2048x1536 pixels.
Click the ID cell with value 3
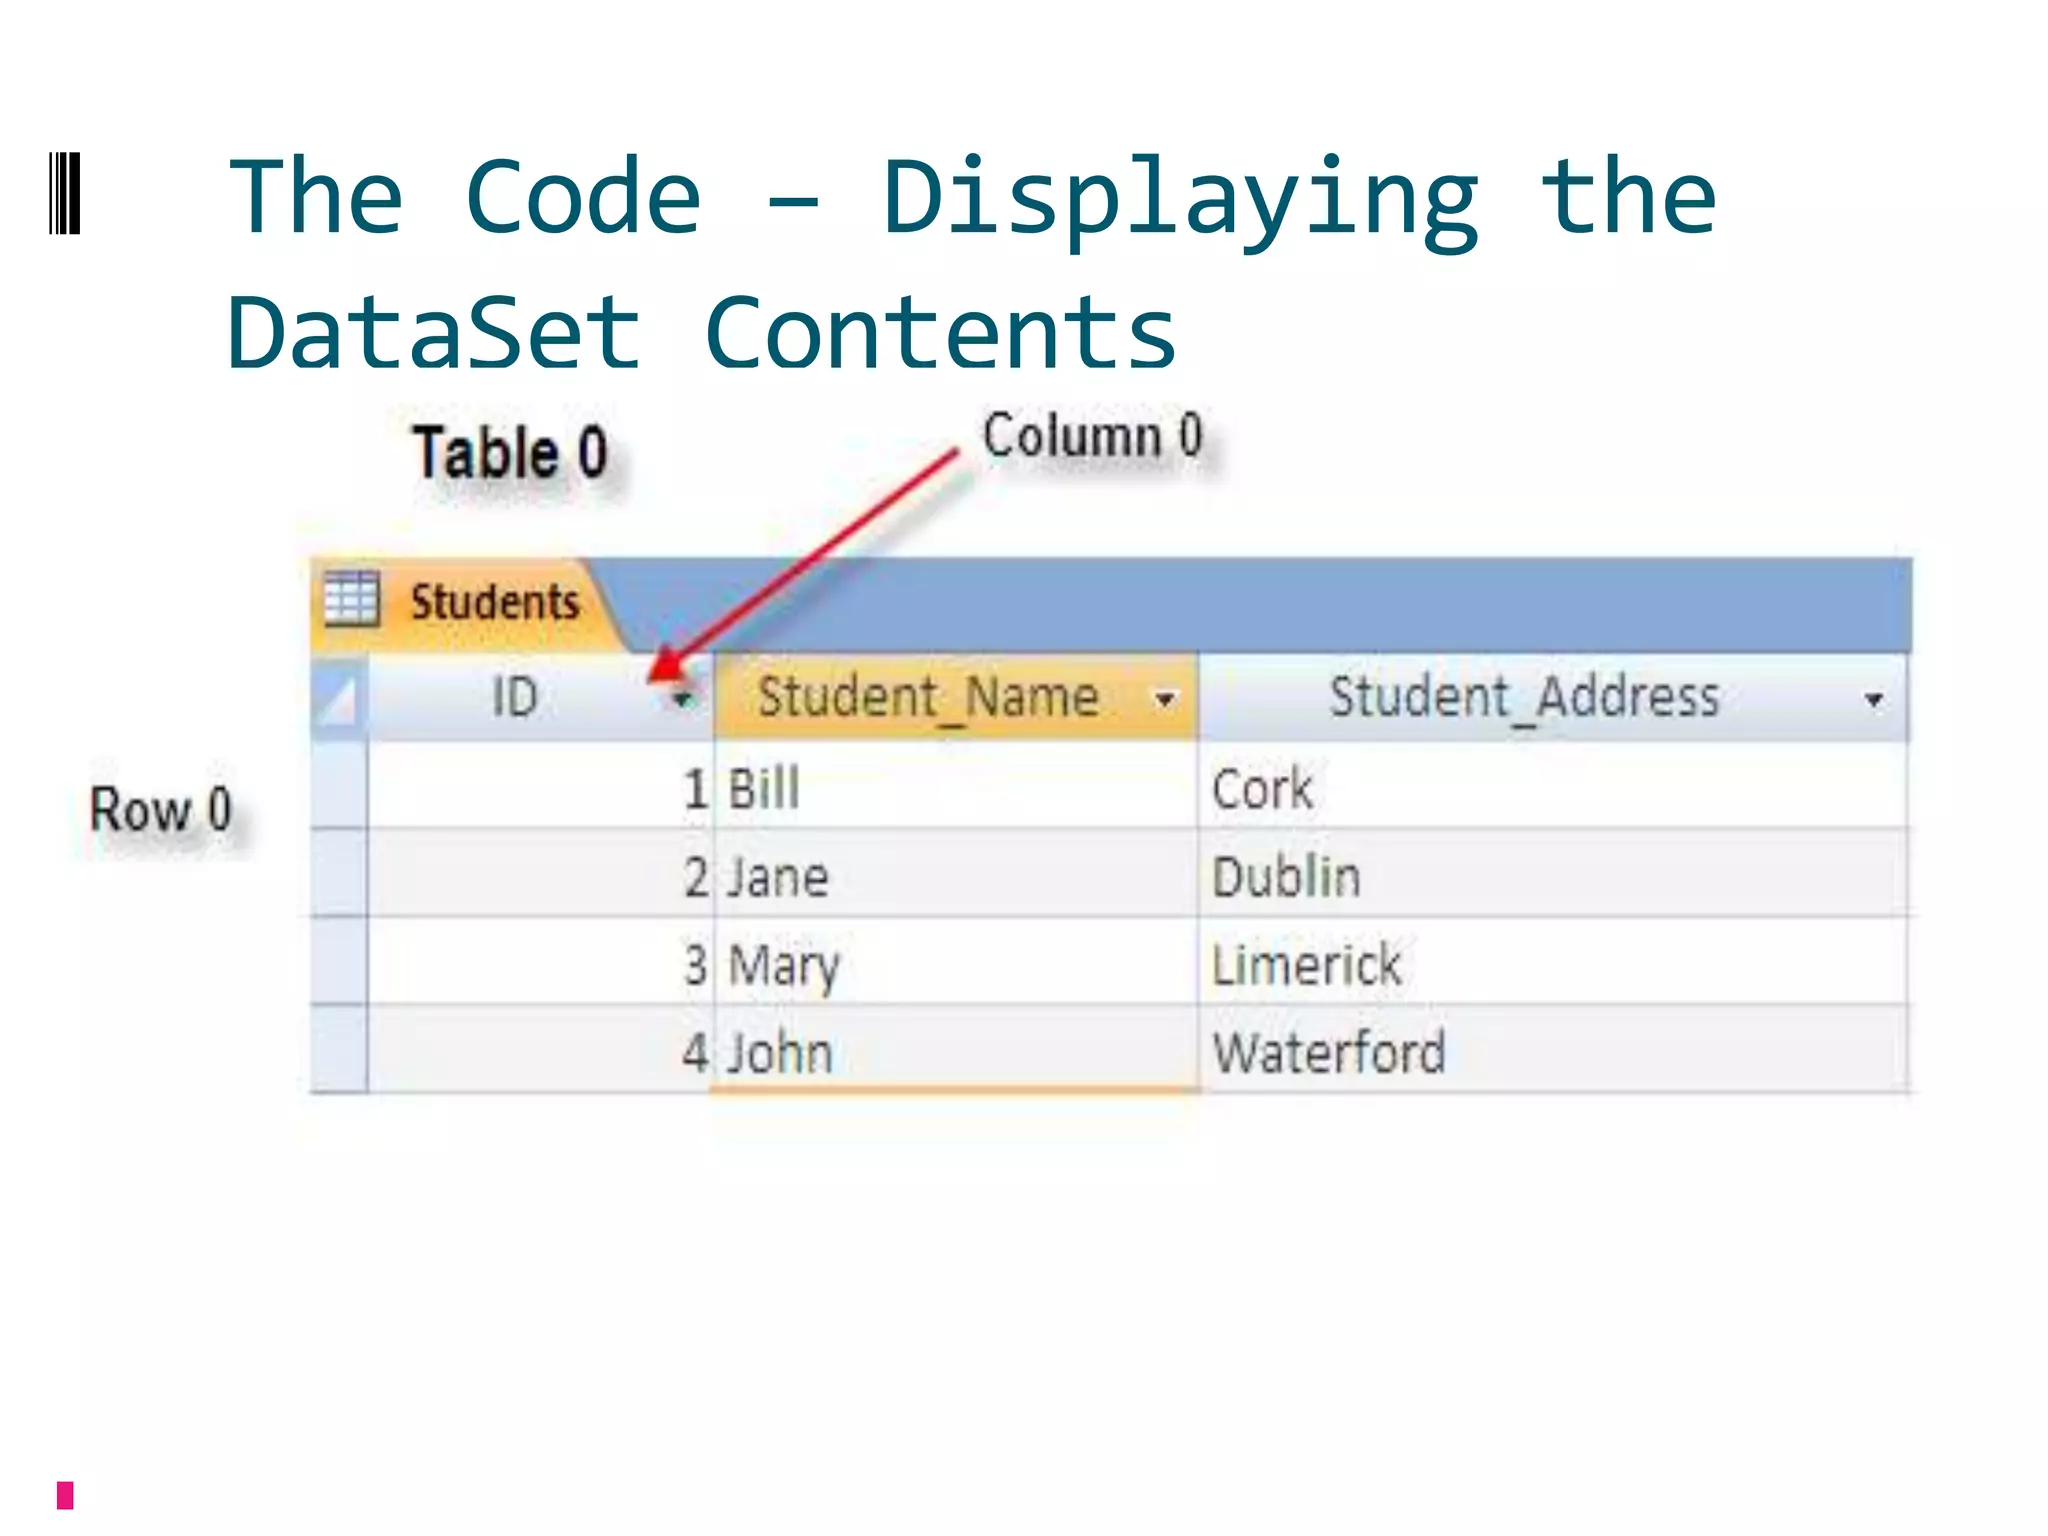coord(695,964)
